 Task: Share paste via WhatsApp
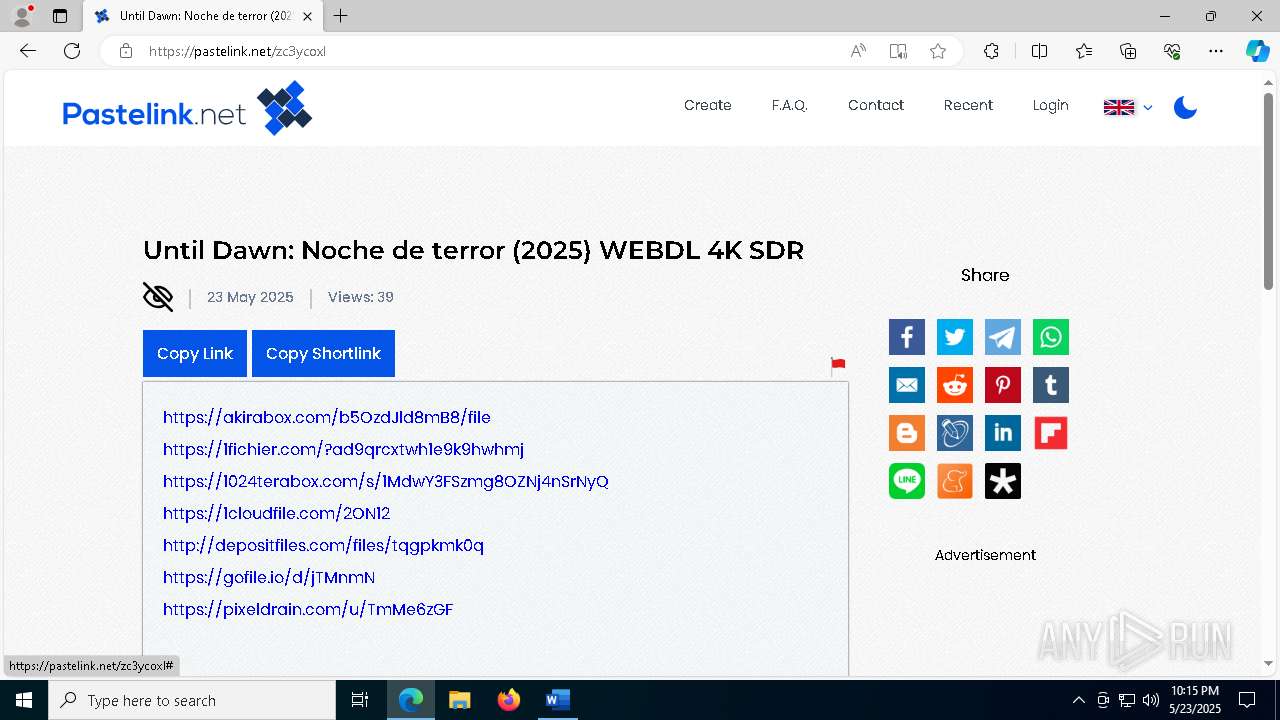tap(1051, 337)
